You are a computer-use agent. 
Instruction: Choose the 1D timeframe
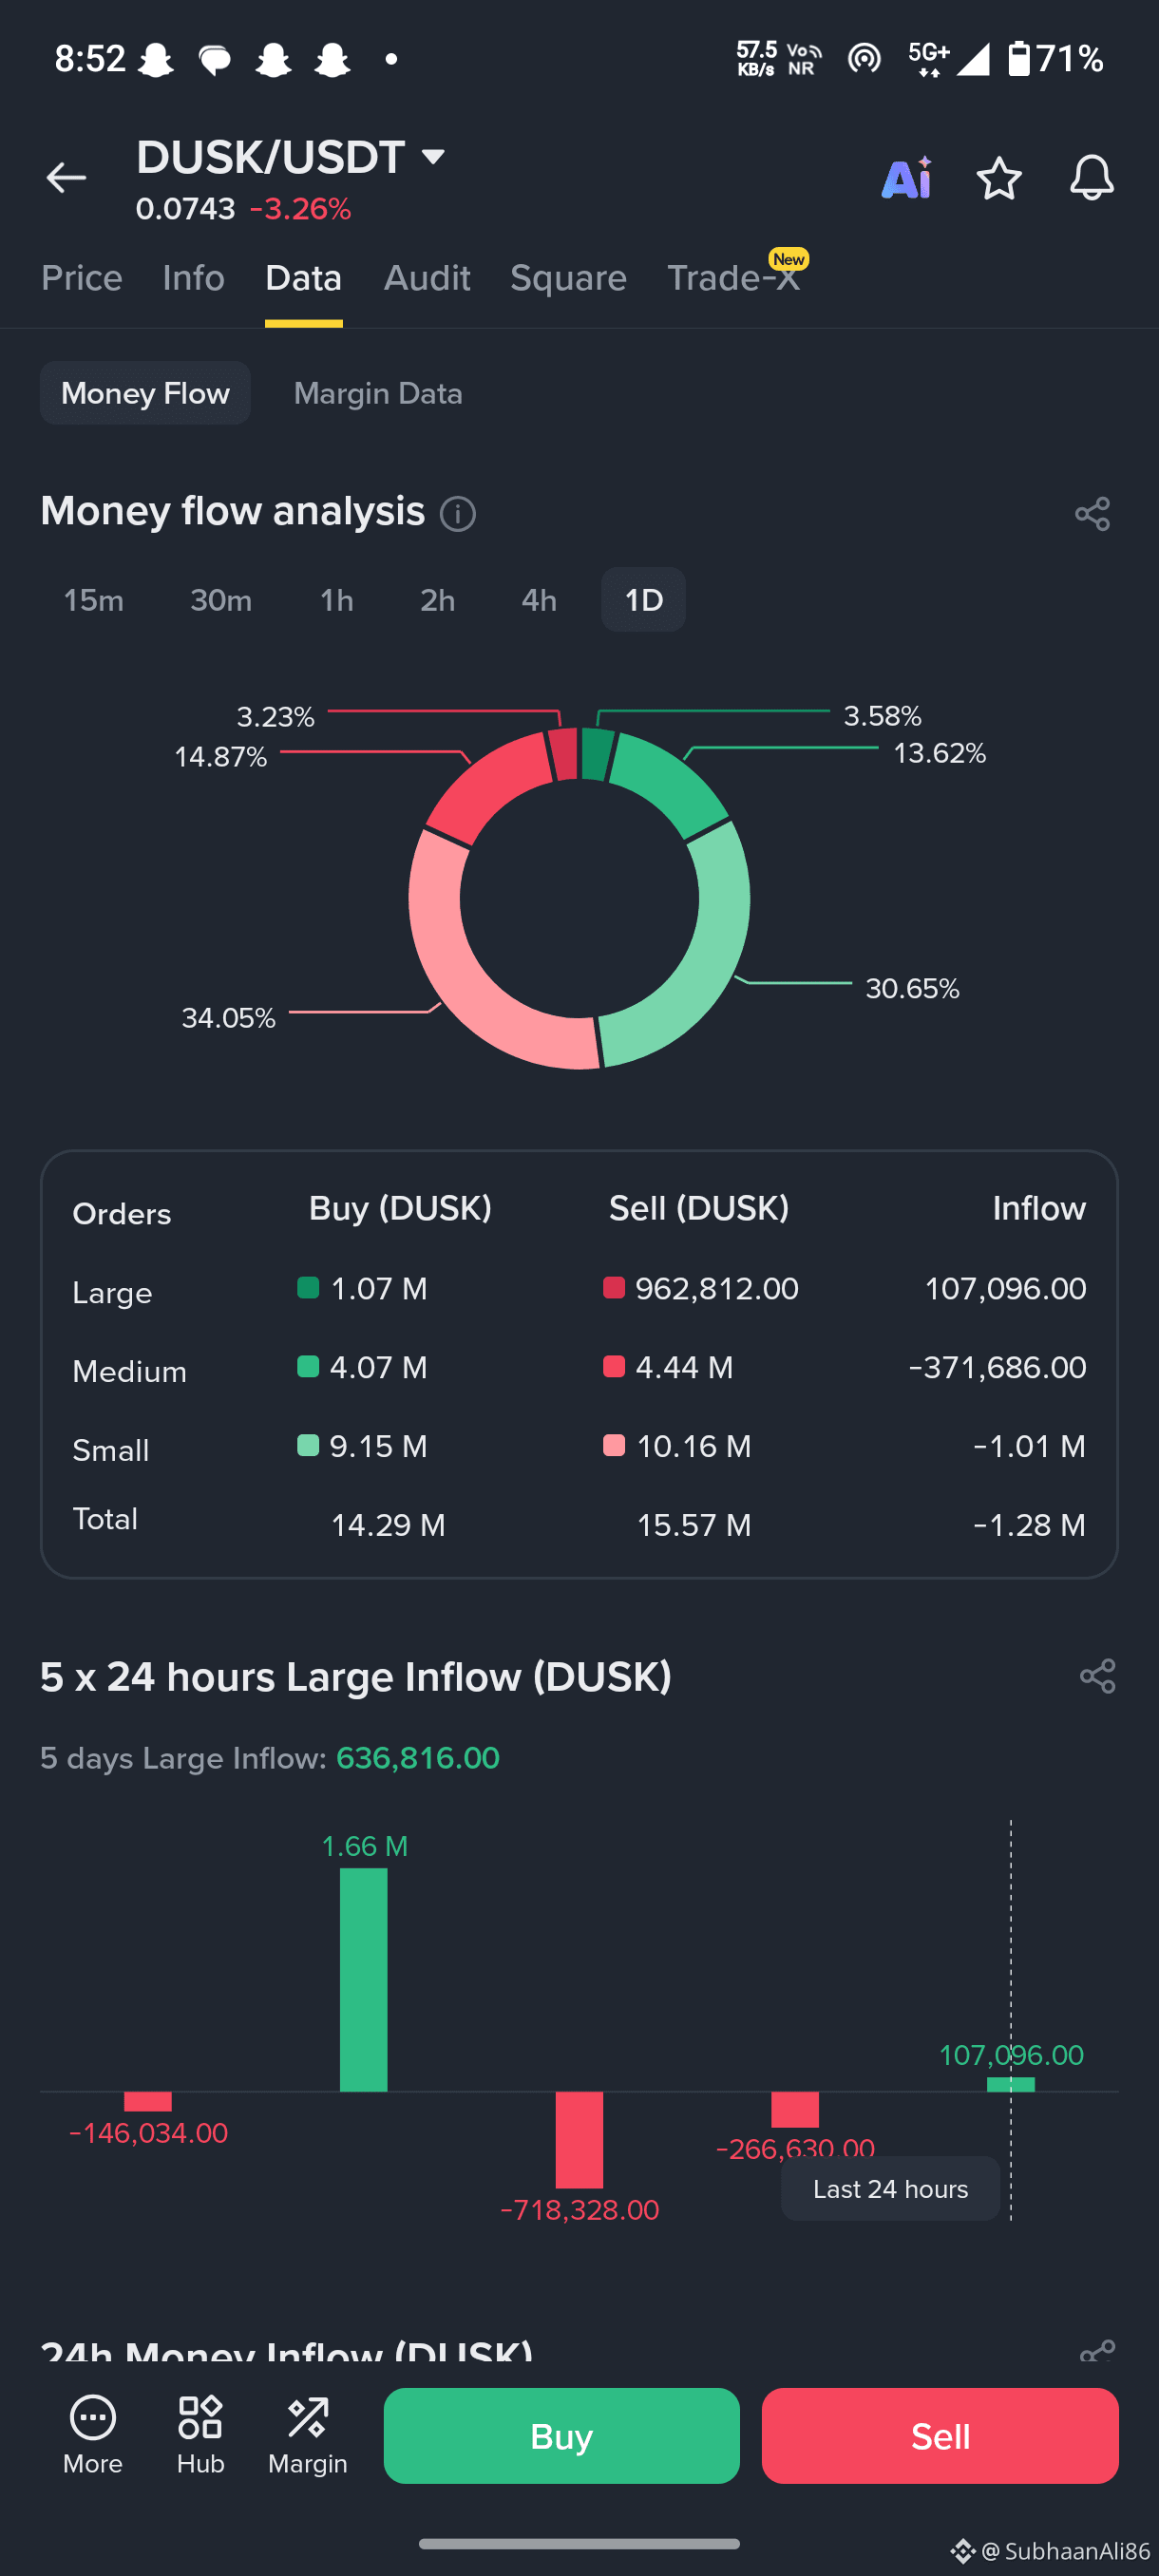[x=643, y=600]
